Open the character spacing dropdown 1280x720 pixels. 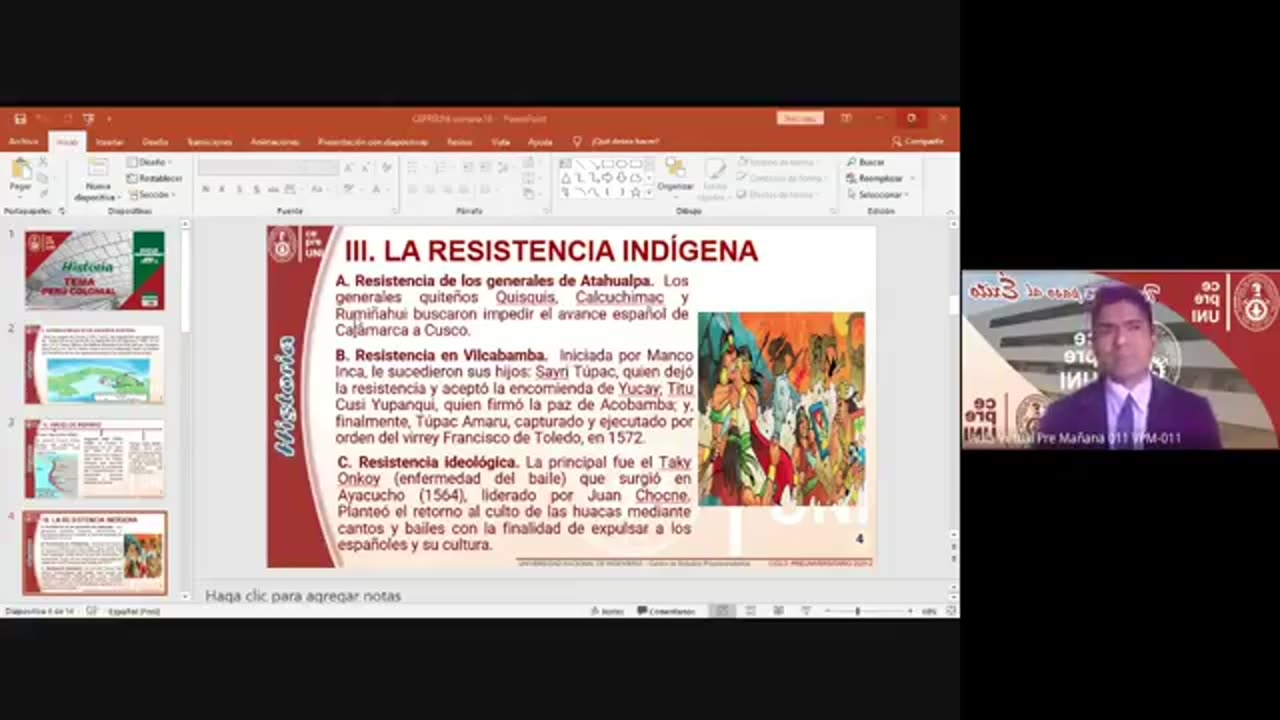tap(293, 189)
